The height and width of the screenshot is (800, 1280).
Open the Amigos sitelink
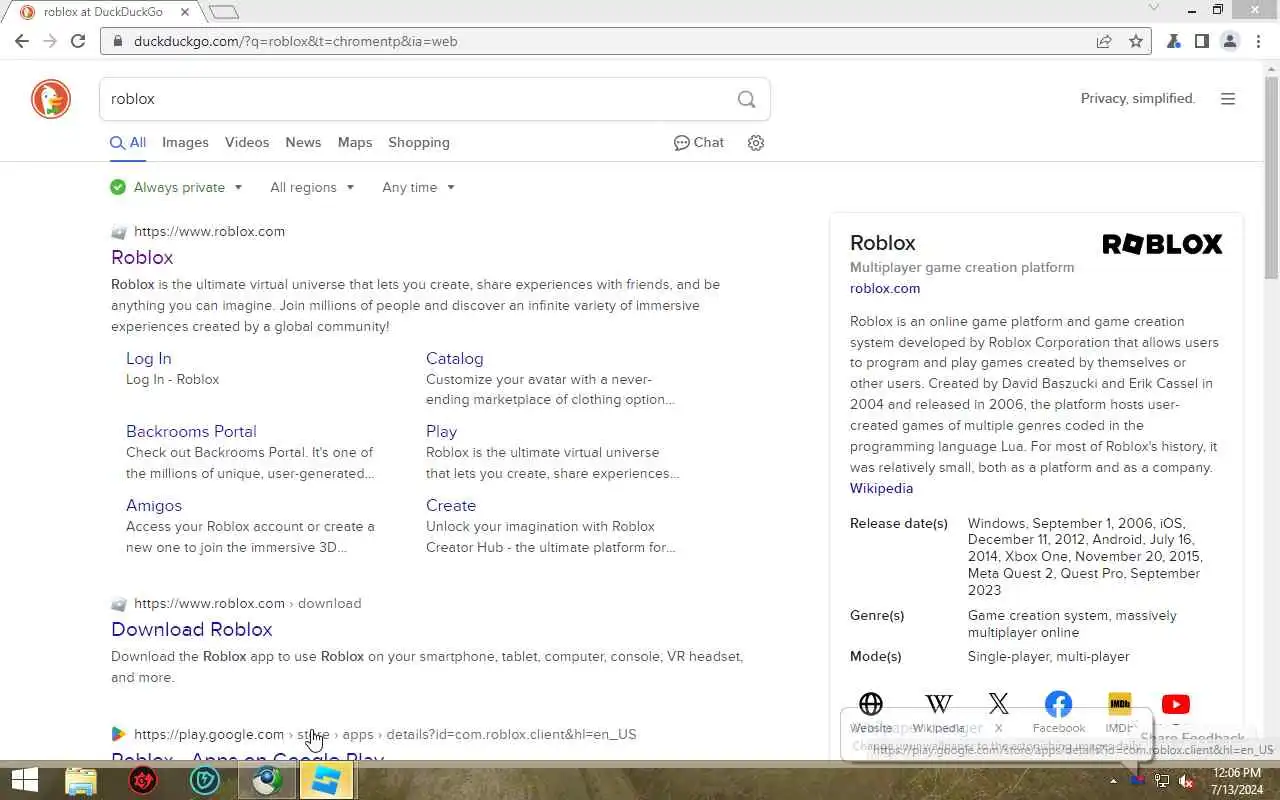coord(154,505)
